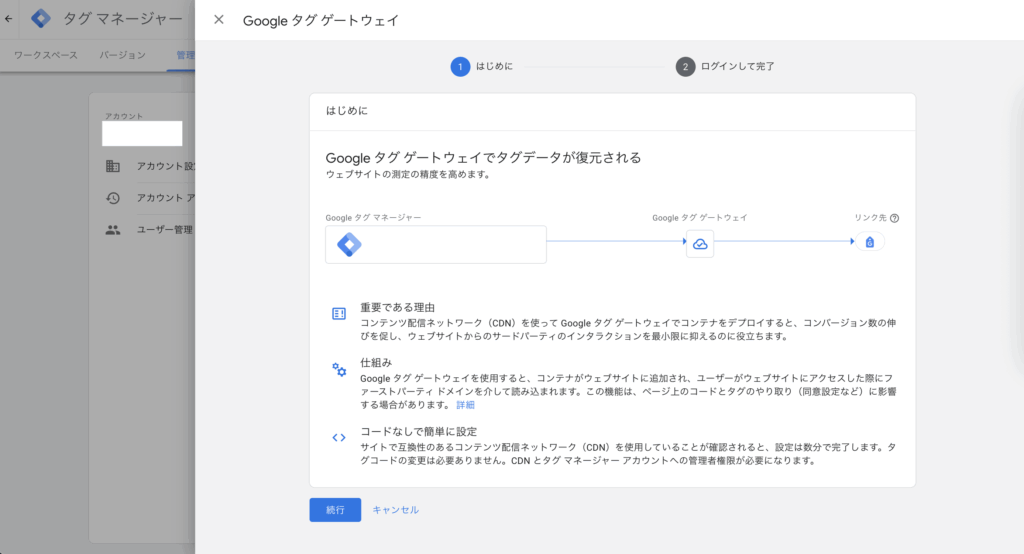
Task: Click the はじめに step label
Action: point(494,67)
